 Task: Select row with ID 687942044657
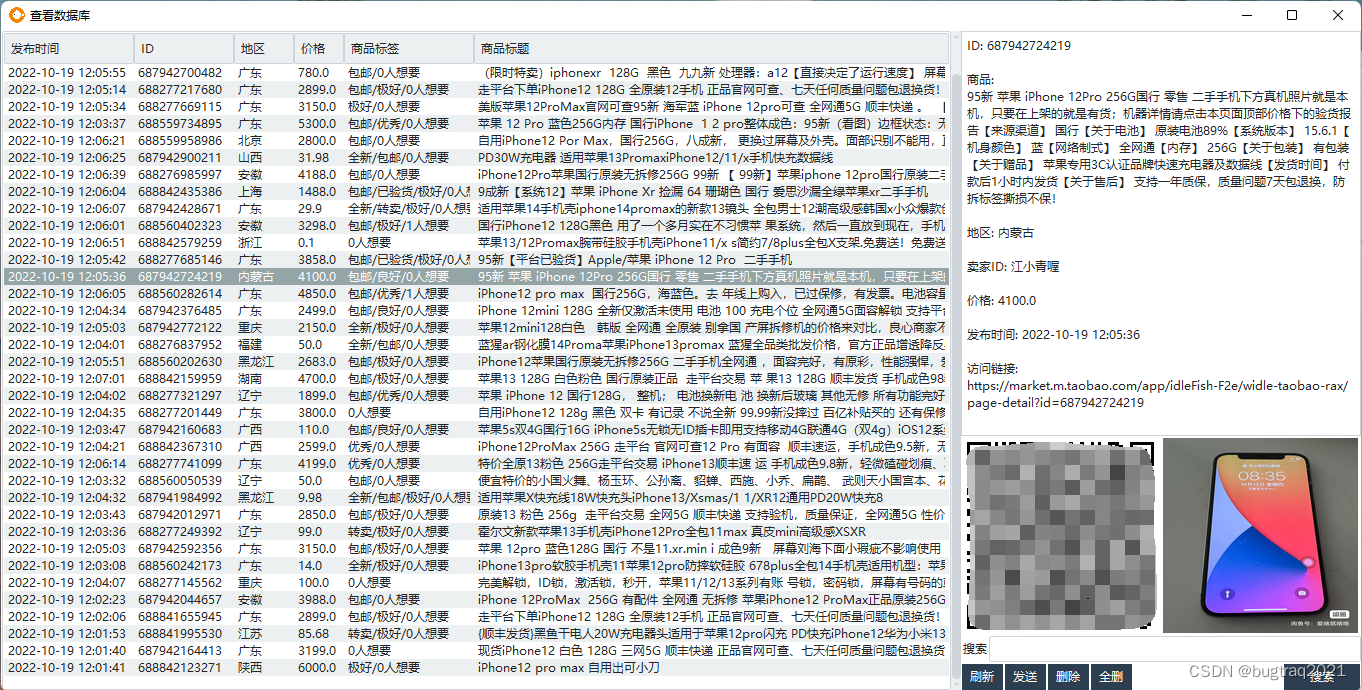475,600
